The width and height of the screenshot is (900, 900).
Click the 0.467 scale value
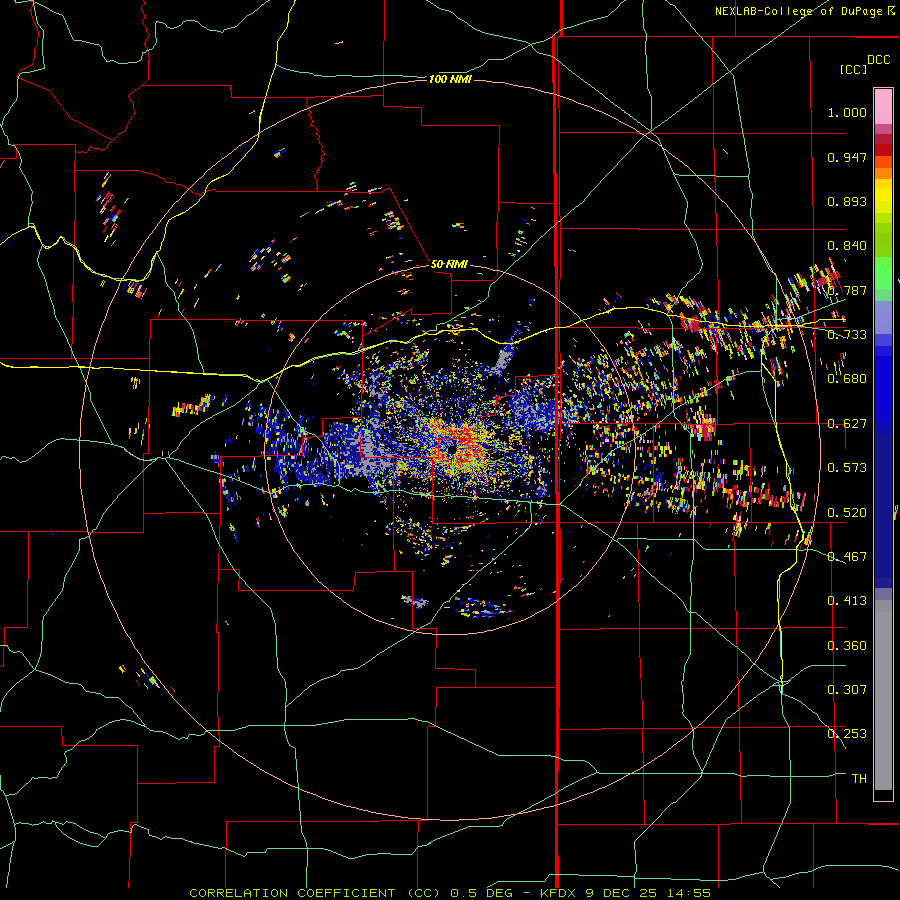847,557
